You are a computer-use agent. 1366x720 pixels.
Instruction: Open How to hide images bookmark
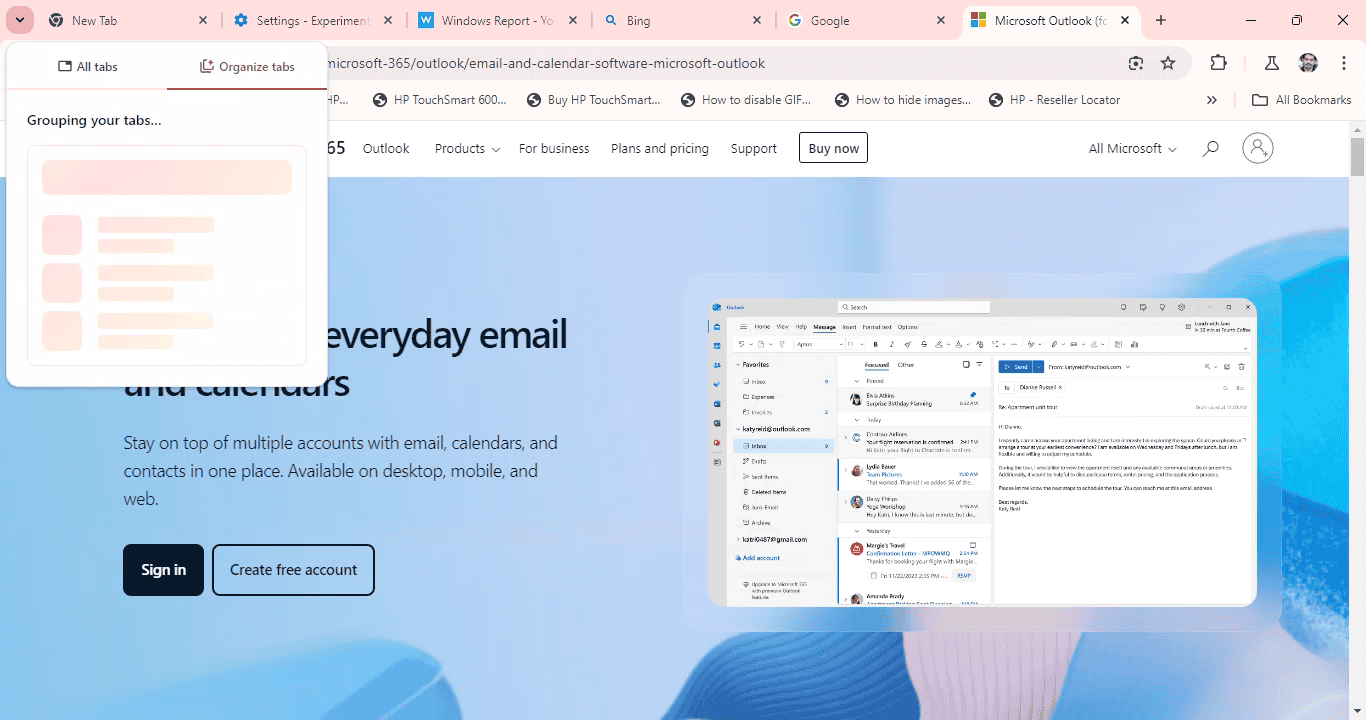(902, 100)
